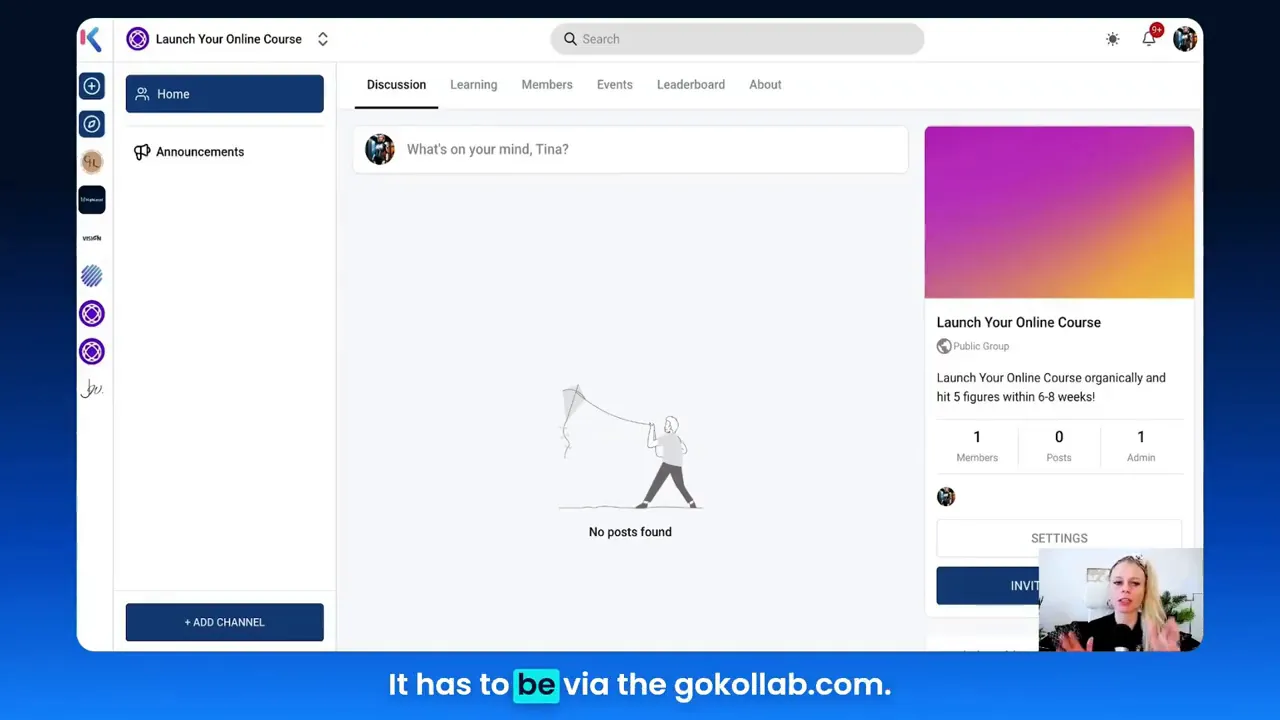Switch to the Events tab
The image size is (1280, 720).
tap(615, 85)
